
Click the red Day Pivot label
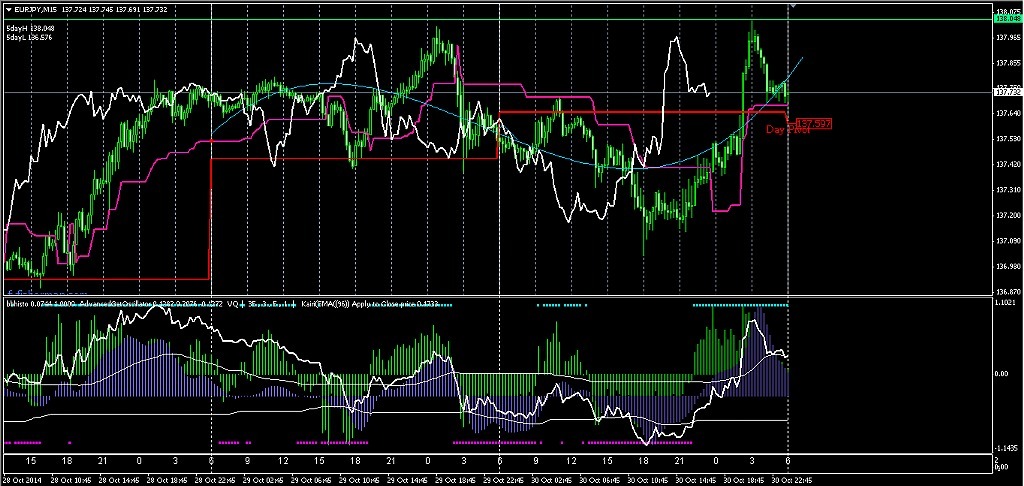788,130
